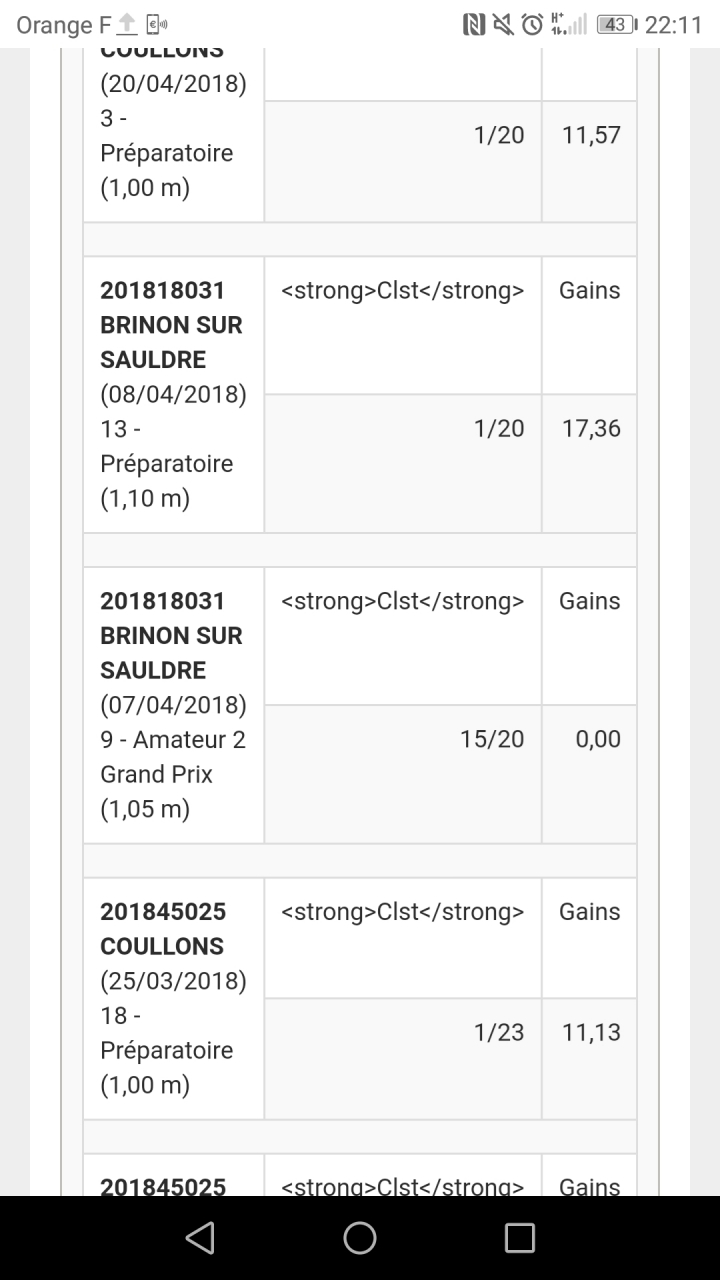Screen dimensions: 720x1280
Task: Tap the Android back navigation button
Action: 200,1238
